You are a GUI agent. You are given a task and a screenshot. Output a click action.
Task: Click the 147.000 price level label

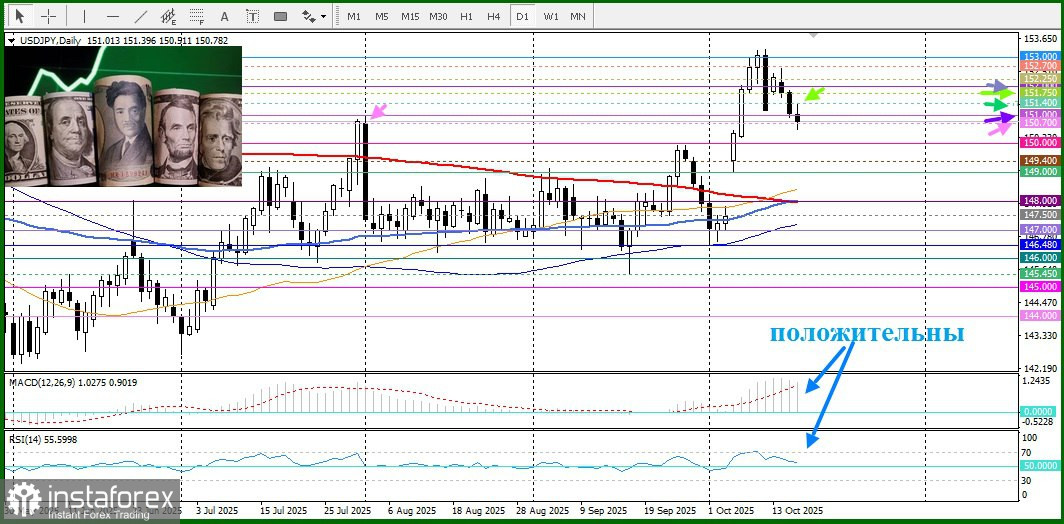(1040, 230)
